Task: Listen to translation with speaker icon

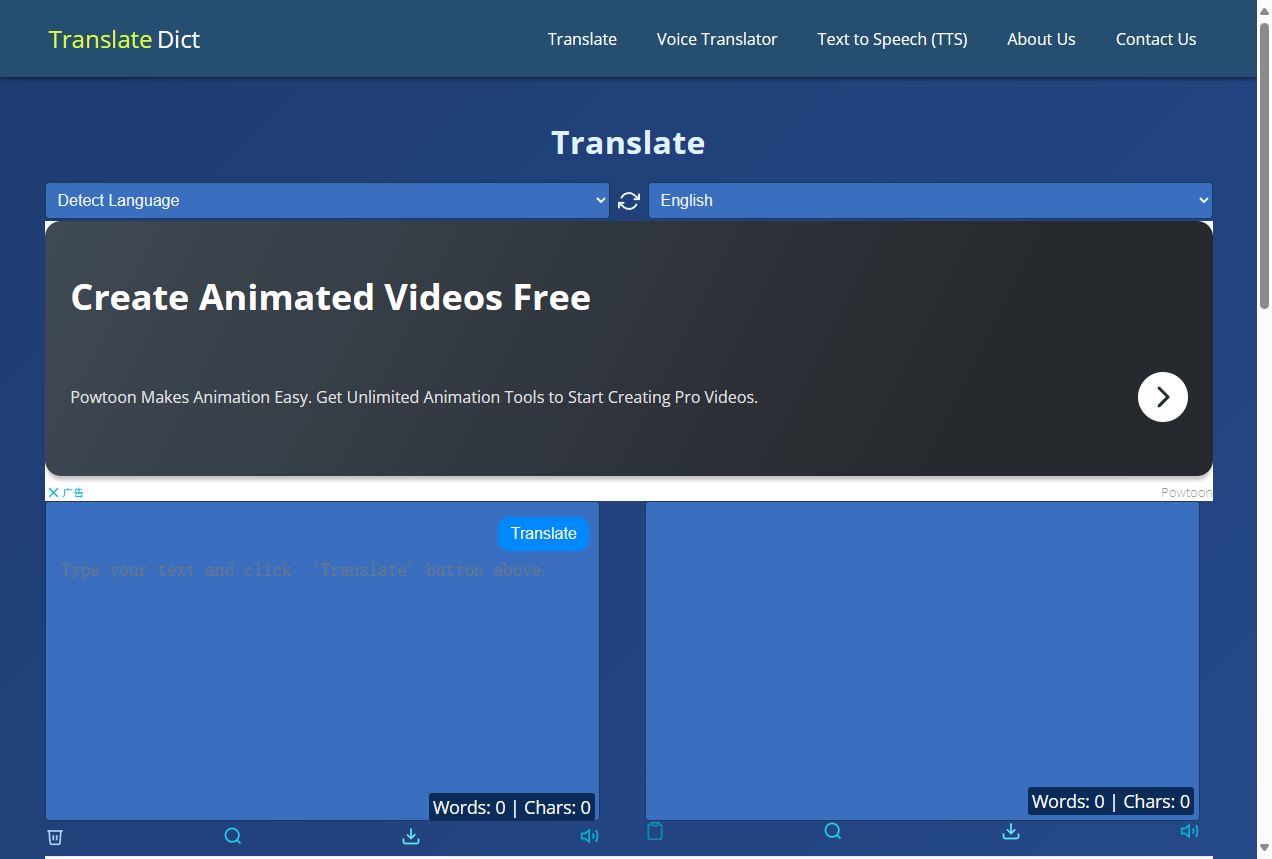Action: pyautogui.click(x=1189, y=831)
